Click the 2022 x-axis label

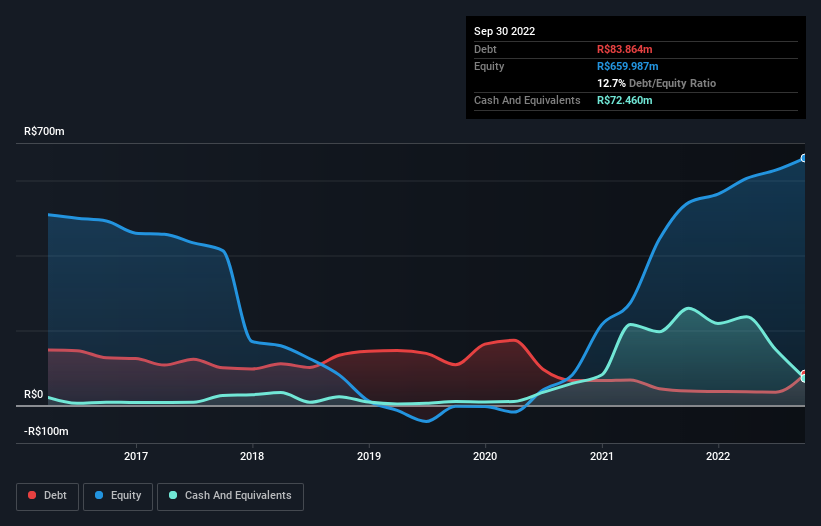tap(718, 456)
